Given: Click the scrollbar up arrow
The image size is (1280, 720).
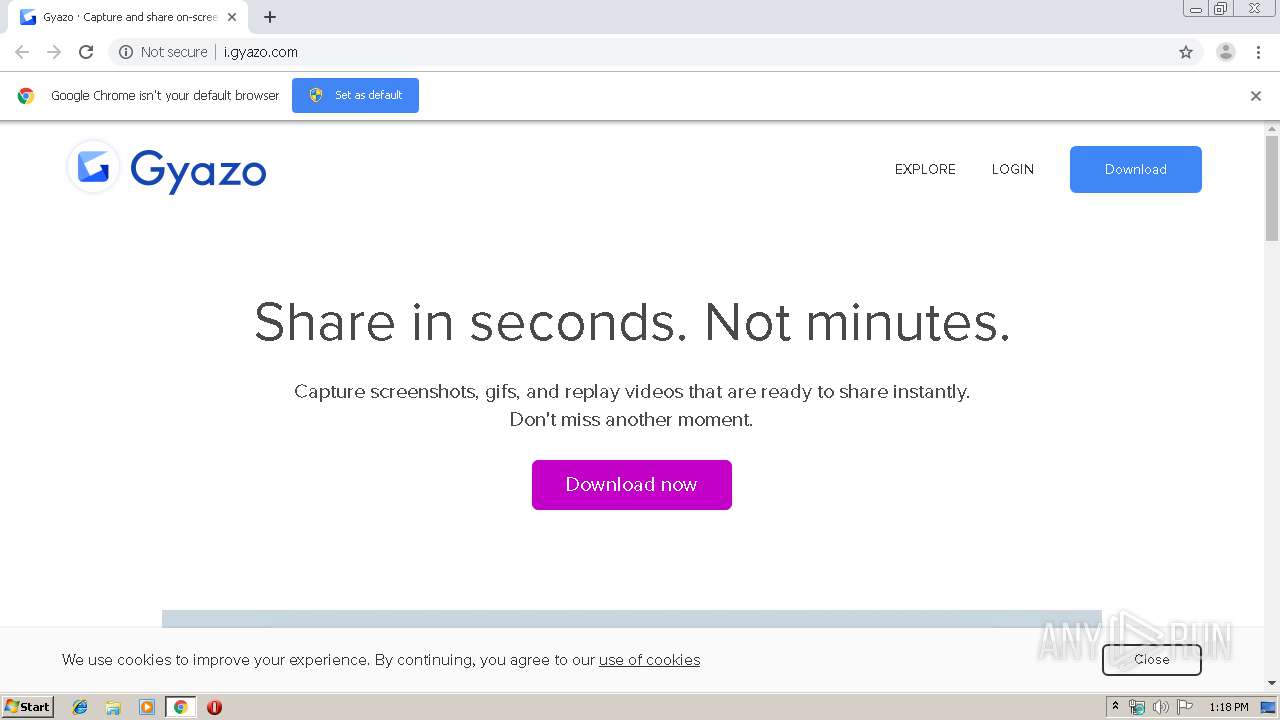Looking at the screenshot, I should point(1272,129).
